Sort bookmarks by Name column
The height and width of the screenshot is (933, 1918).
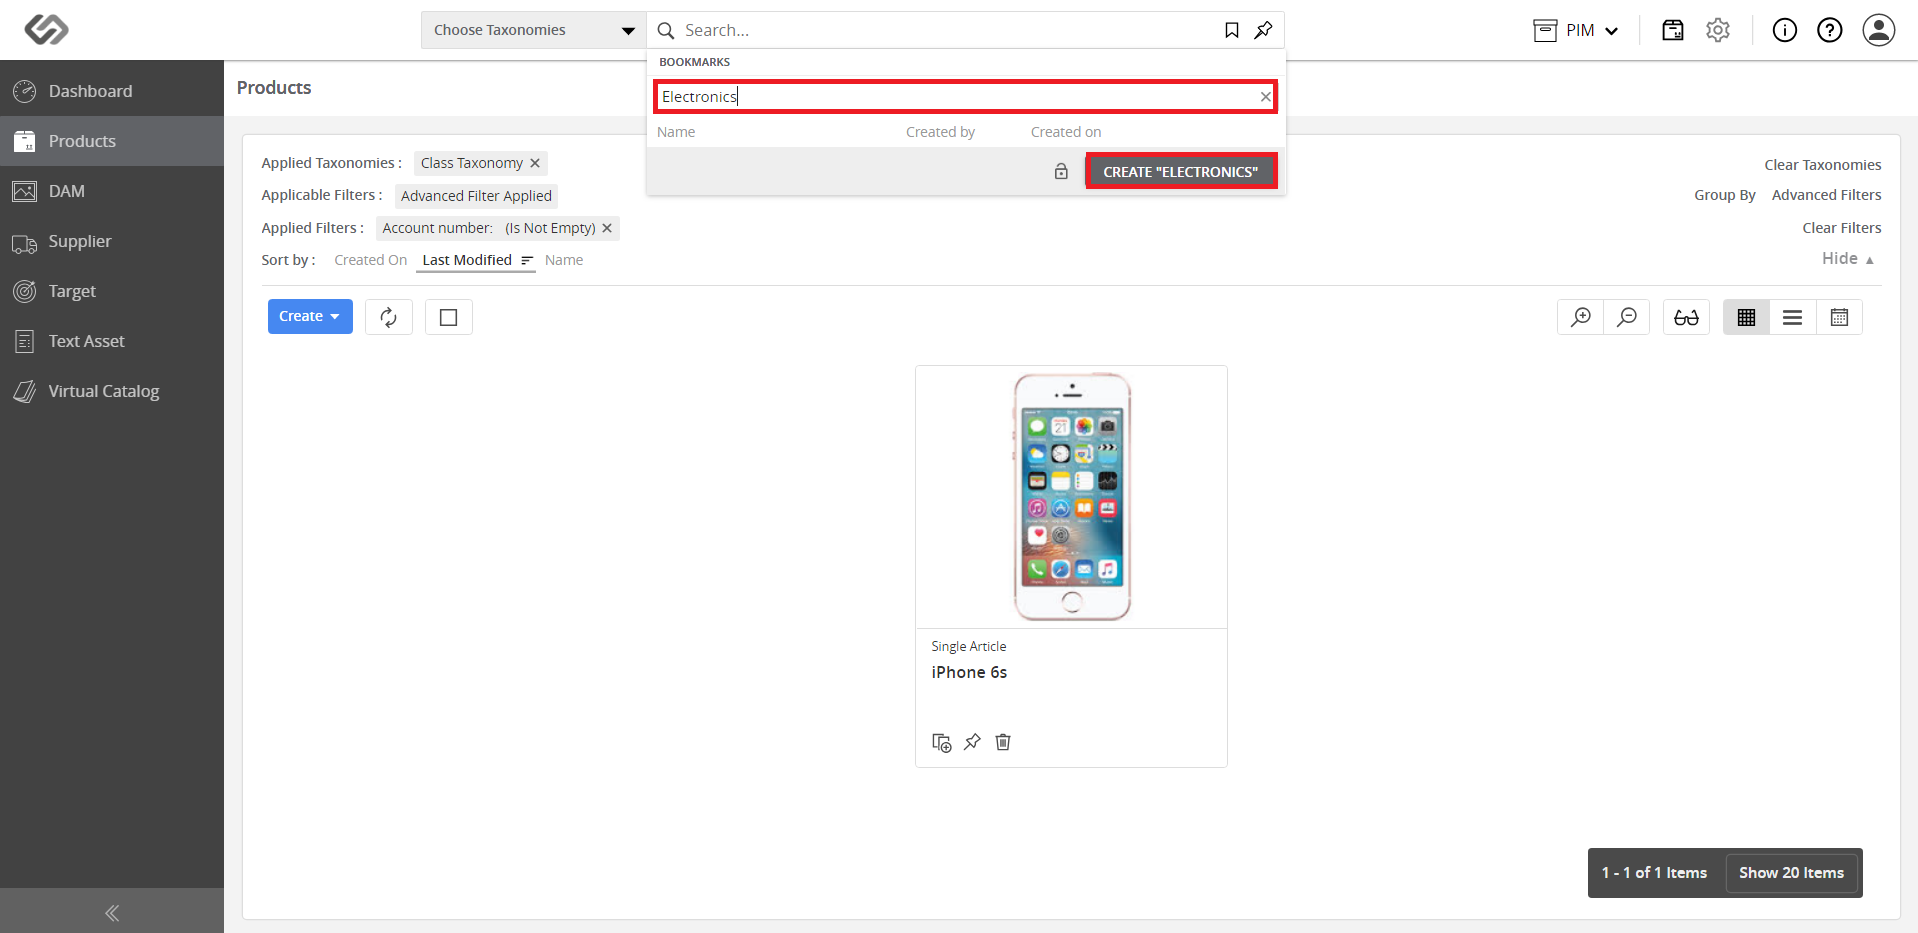point(676,132)
